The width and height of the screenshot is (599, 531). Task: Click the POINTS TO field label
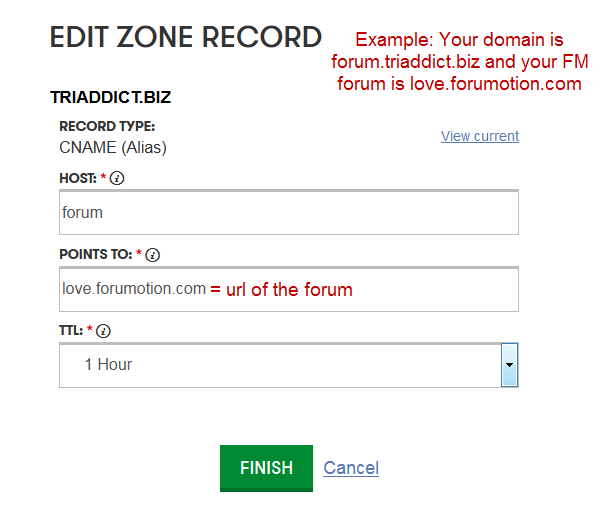(x=96, y=254)
